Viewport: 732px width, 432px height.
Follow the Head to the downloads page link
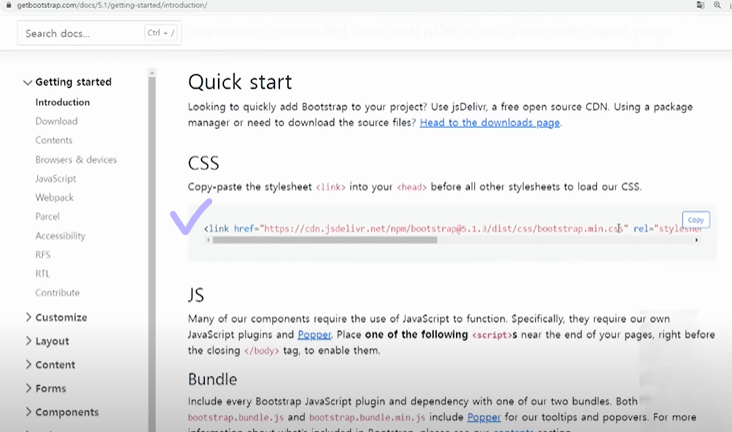point(490,123)
